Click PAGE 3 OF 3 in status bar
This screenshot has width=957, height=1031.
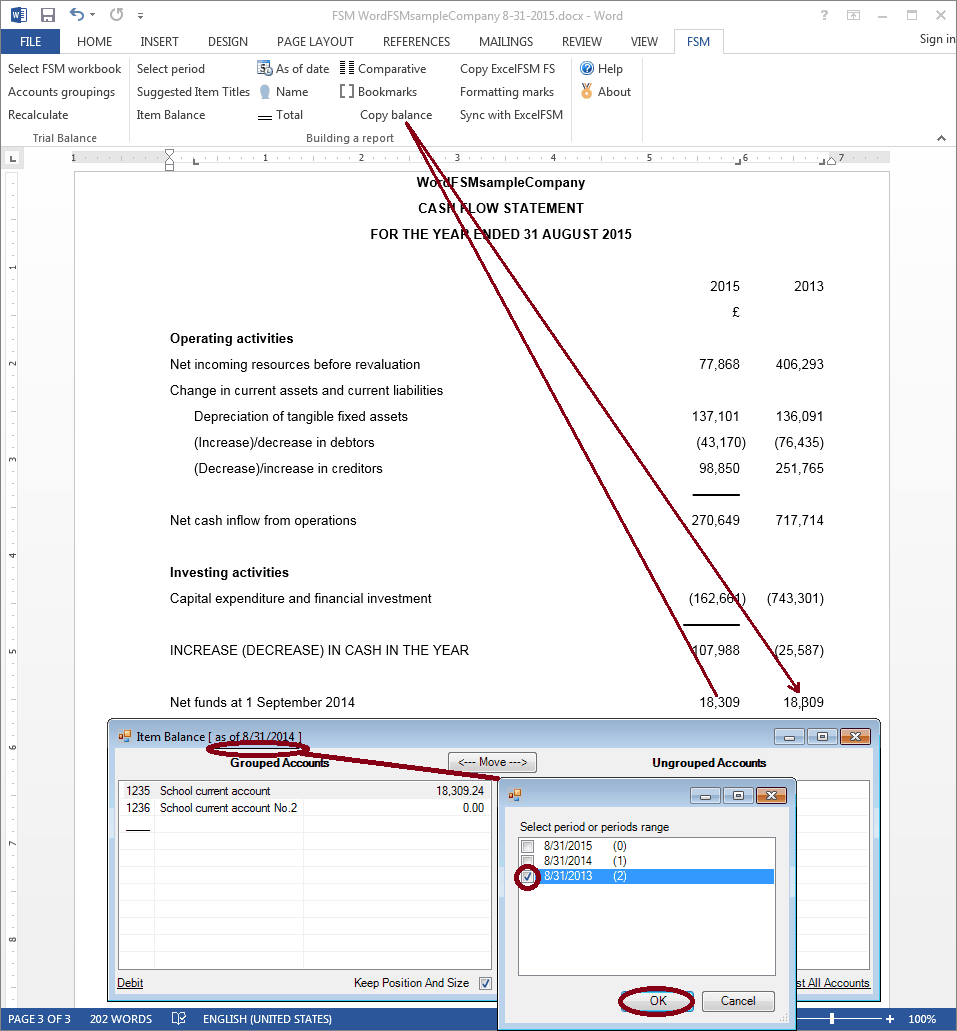(39, 1019)
